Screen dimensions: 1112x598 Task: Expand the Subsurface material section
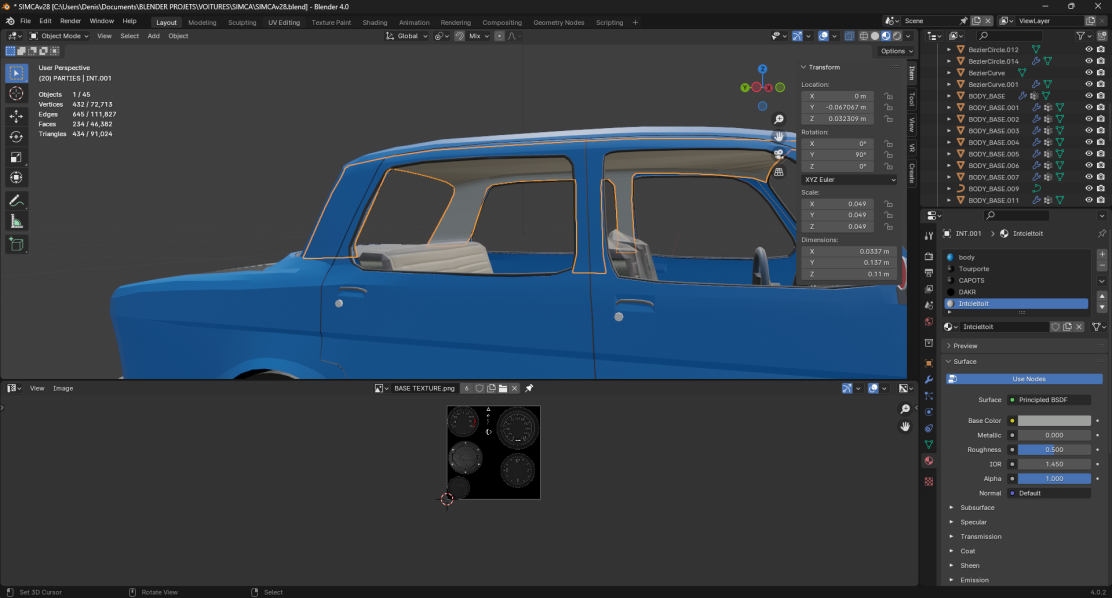coord(976,508)
